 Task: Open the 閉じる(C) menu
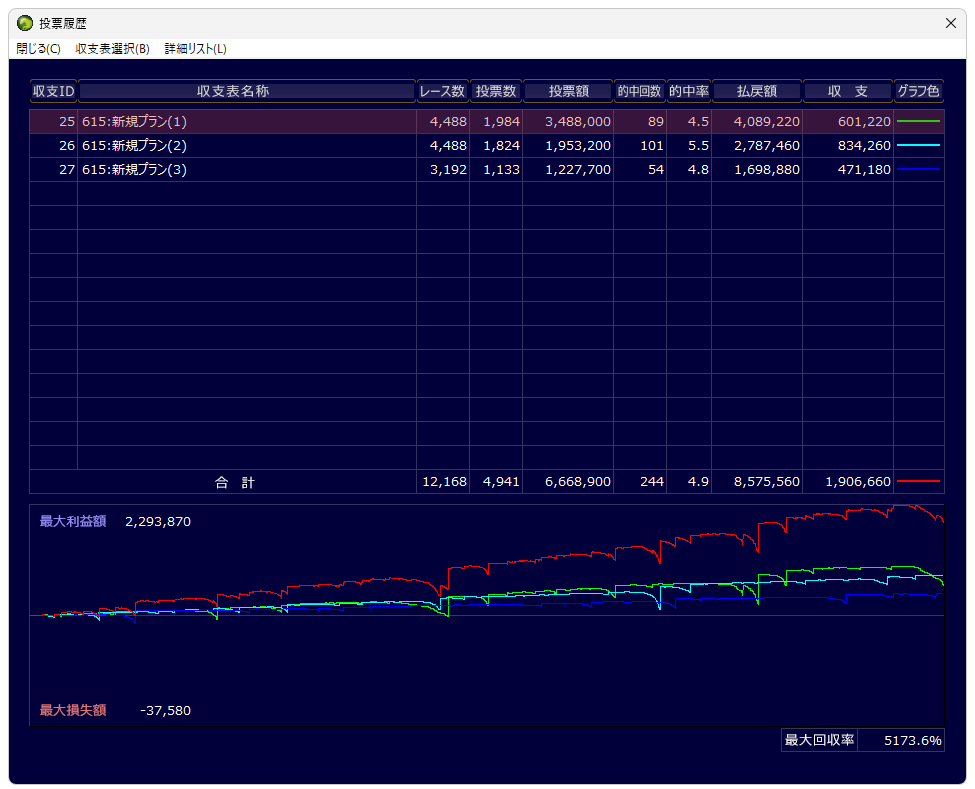click(38, 49)
